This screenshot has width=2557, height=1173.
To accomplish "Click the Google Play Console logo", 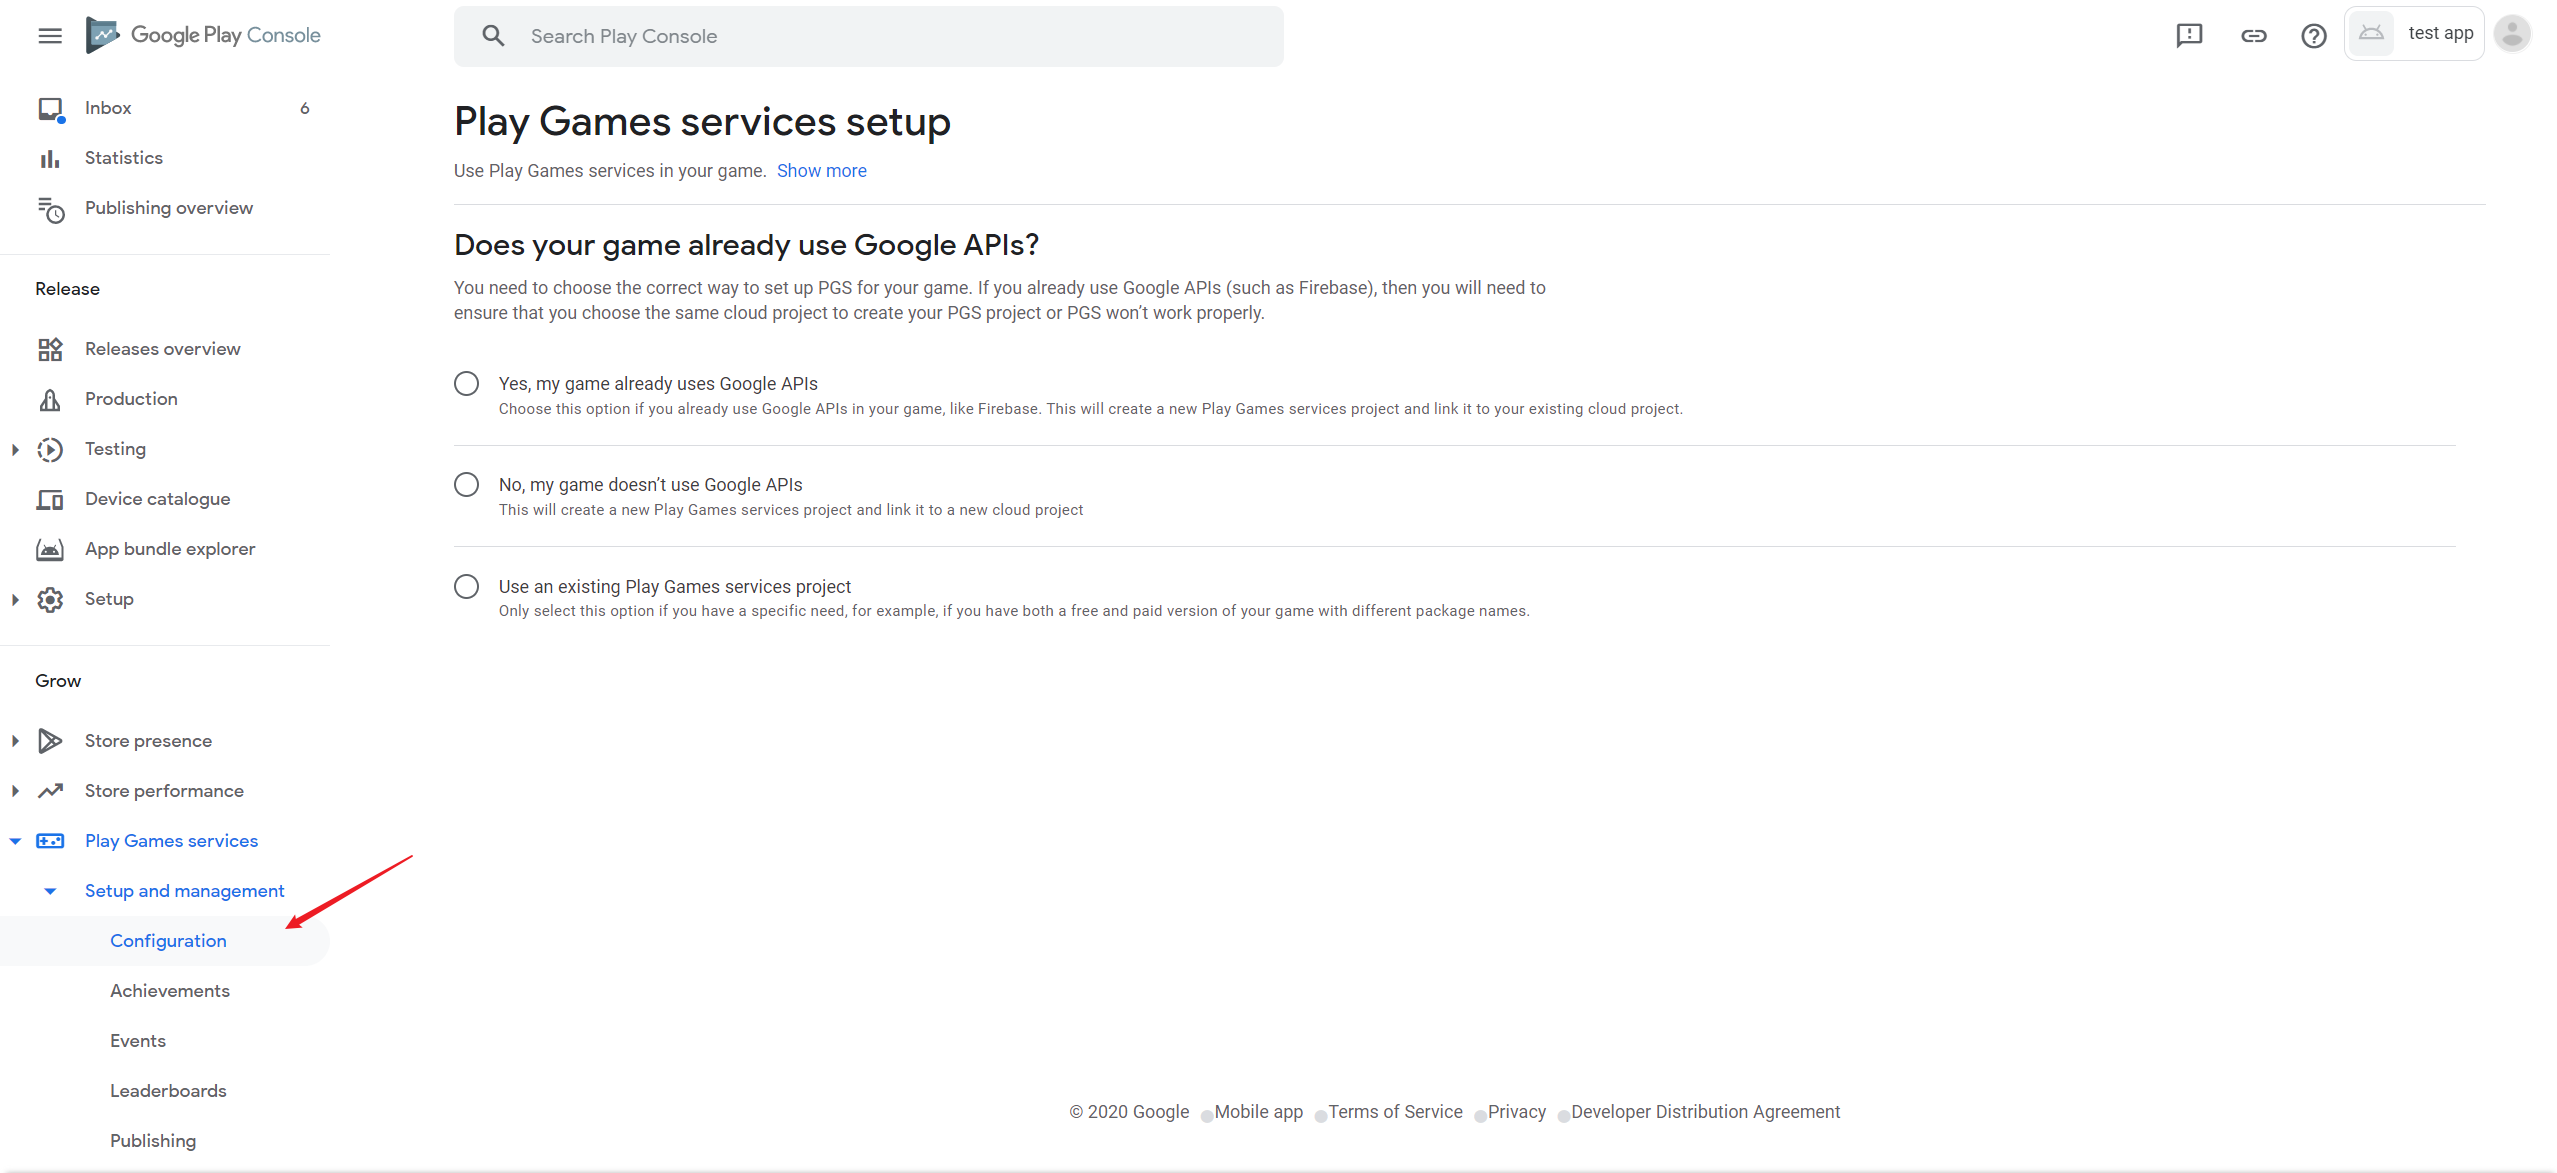I will [x=203, y=35].
